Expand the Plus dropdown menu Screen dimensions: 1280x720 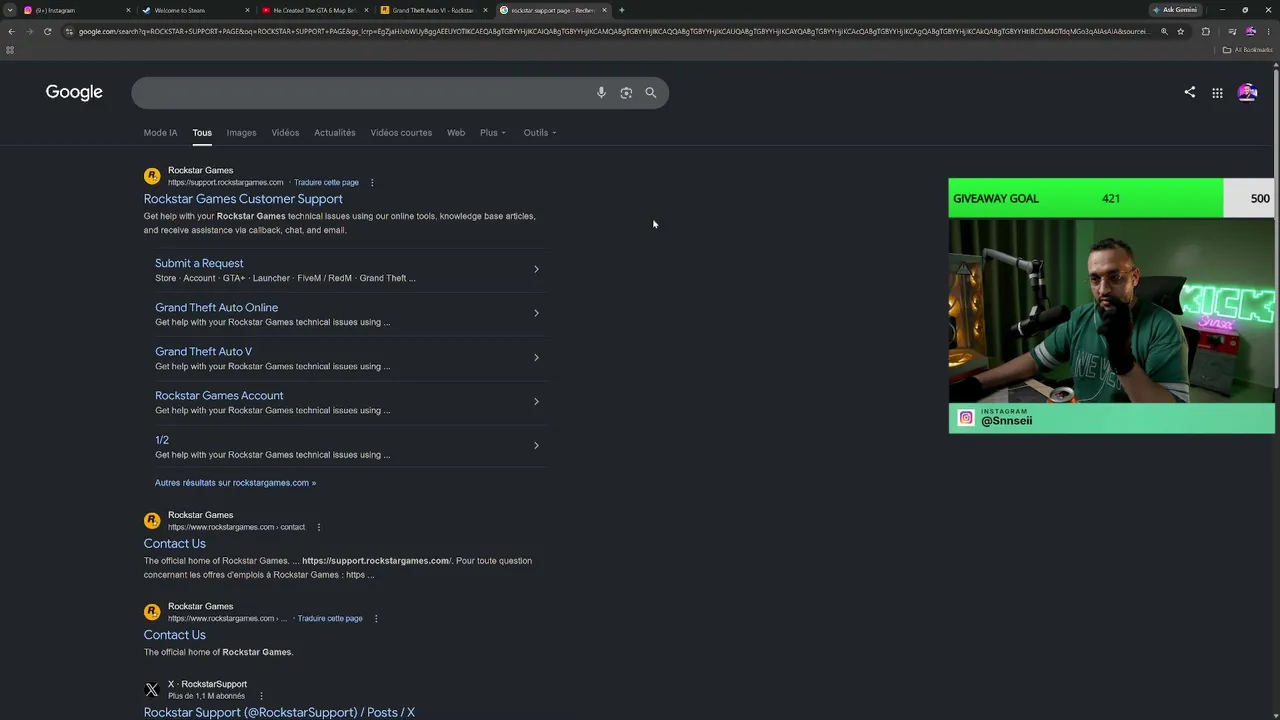493,133
